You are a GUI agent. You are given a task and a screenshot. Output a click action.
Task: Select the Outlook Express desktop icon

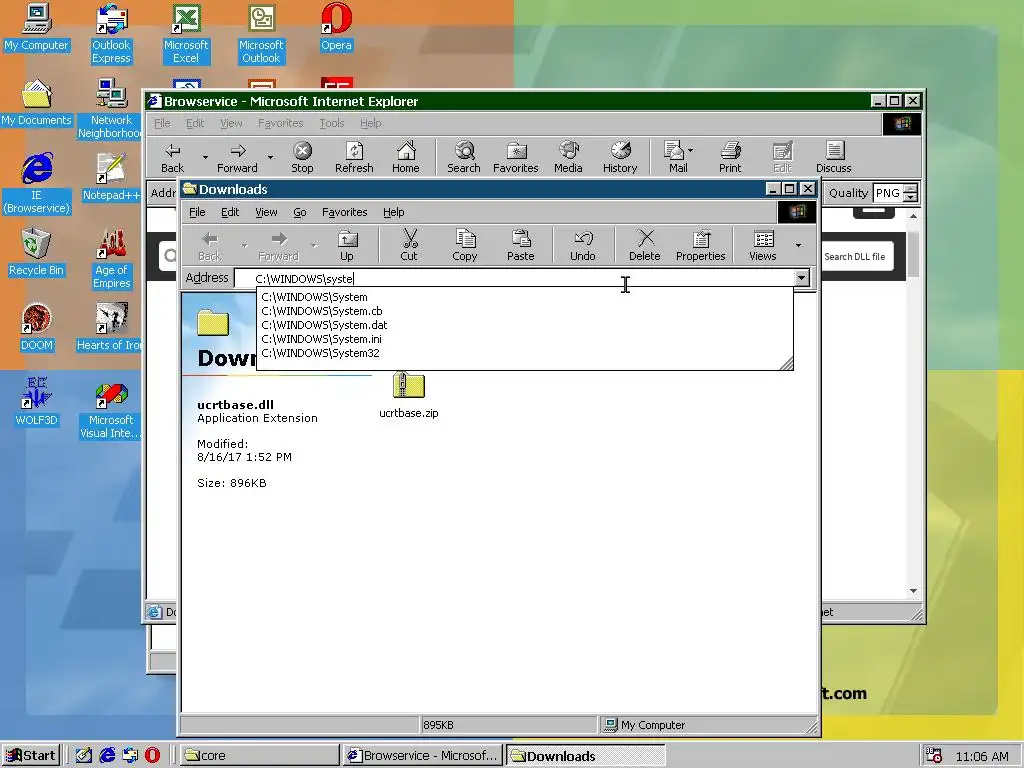coord(111,34)
